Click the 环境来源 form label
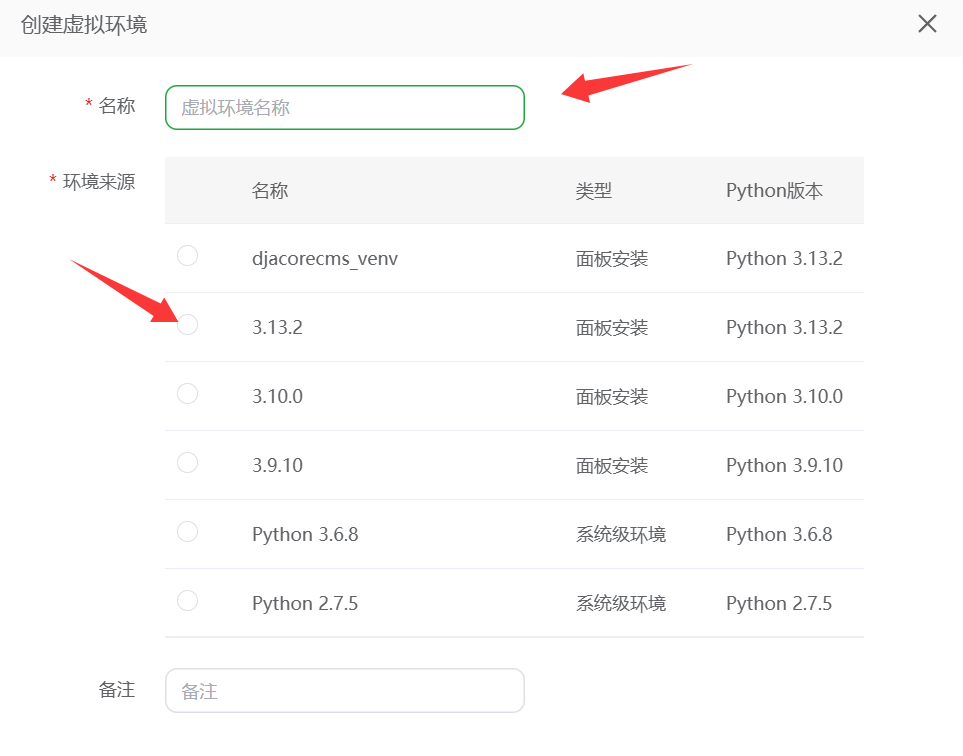Screen dimensions: 963x756 pyautogui.click(x=99, y=182)
